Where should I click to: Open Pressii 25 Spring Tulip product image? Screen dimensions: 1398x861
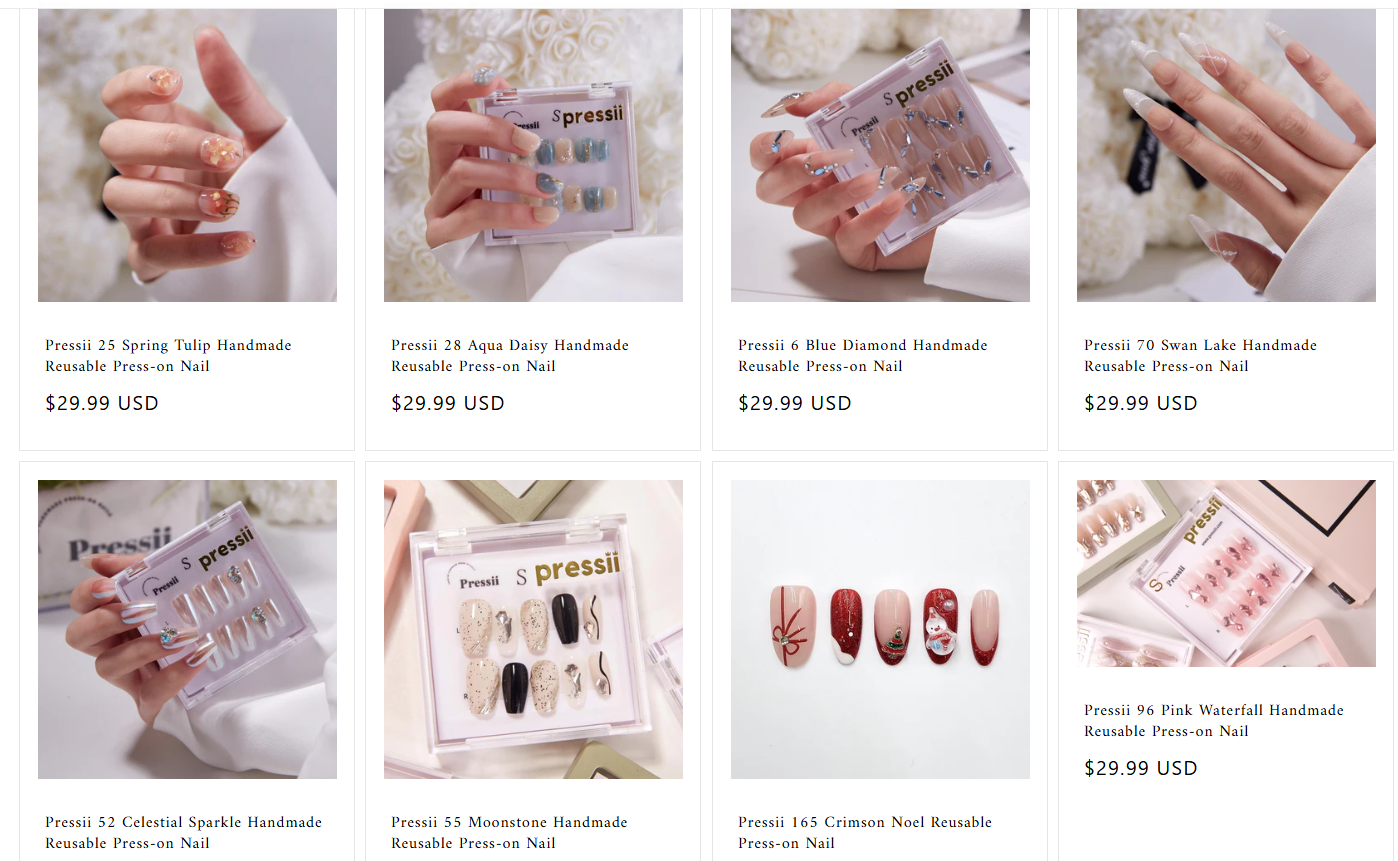click(x=187, y=155)
